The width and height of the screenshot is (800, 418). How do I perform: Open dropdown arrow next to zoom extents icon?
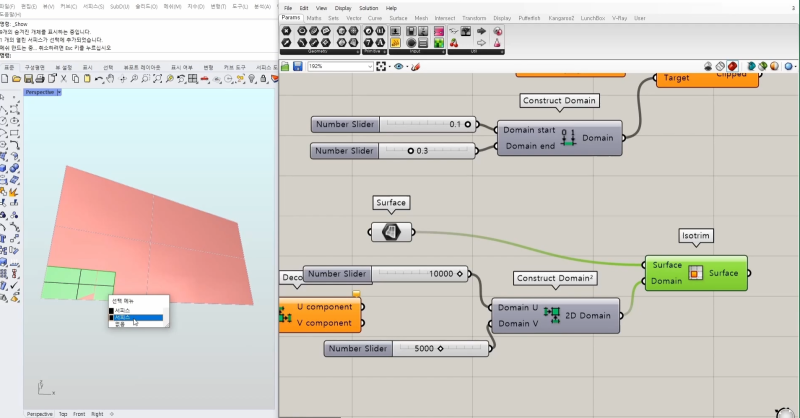click(389, 67)
